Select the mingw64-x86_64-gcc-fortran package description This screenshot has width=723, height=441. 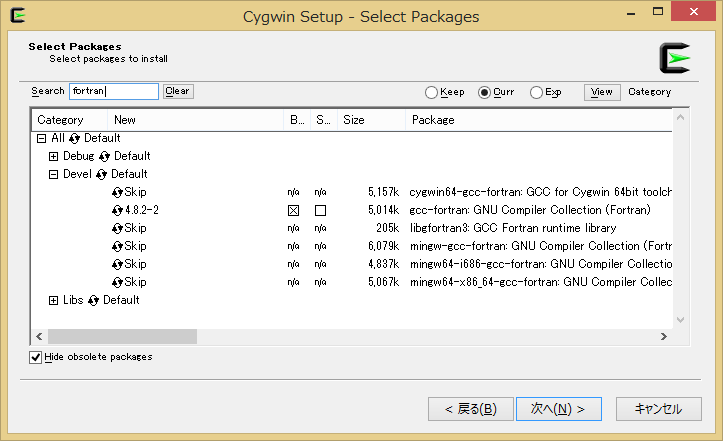540,282
